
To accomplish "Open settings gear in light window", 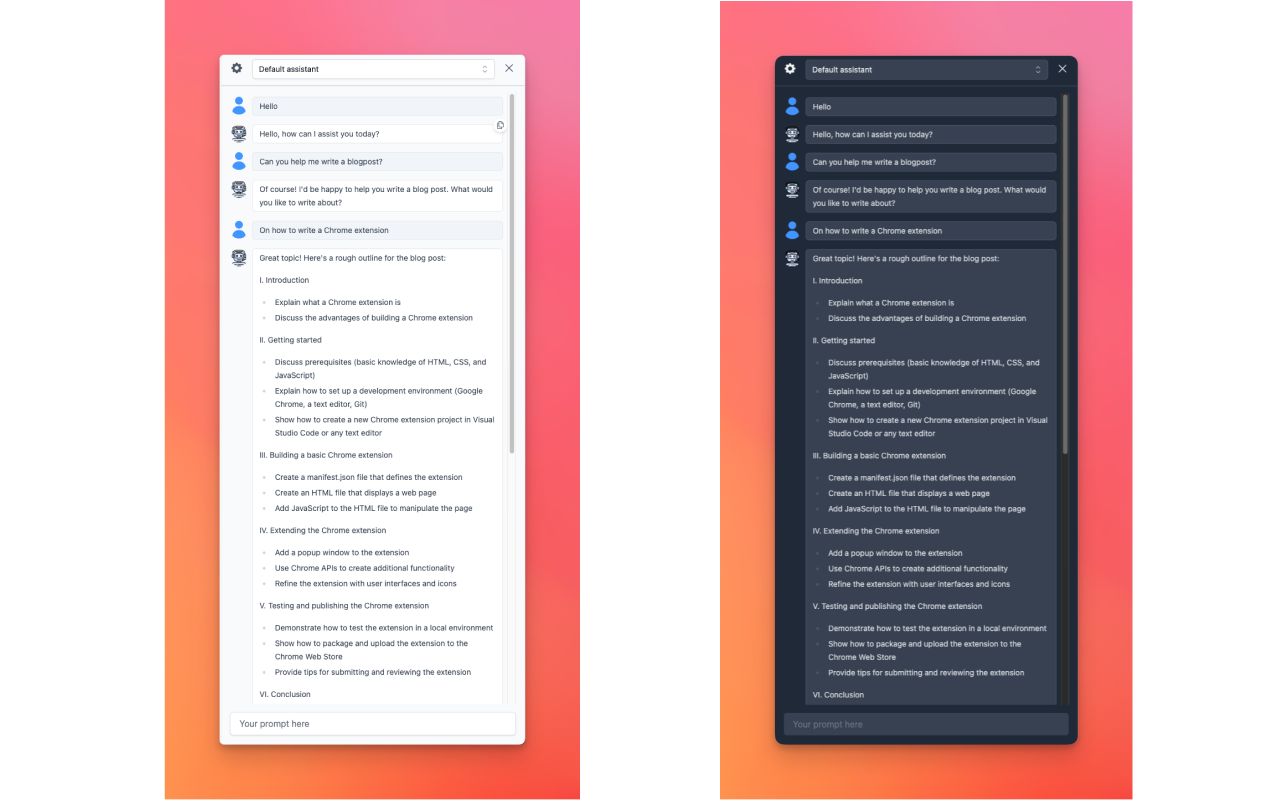I will click(x=237, y=68).
